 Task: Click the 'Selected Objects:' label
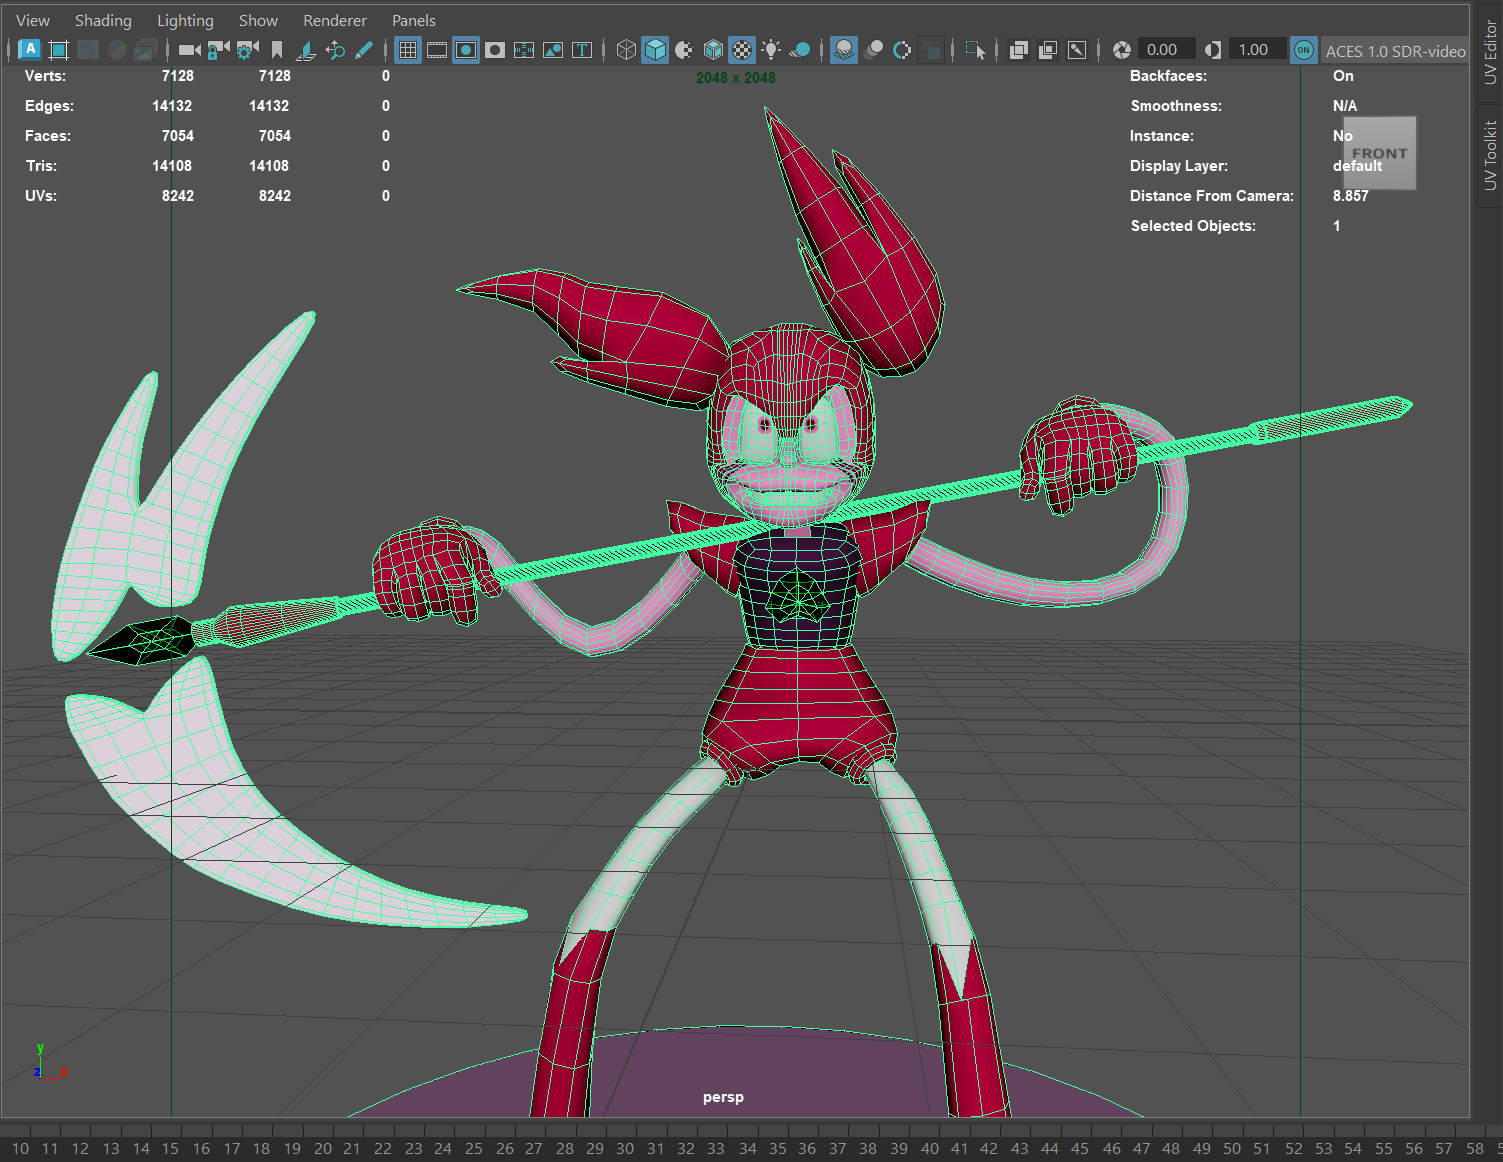click(1193, 226)
